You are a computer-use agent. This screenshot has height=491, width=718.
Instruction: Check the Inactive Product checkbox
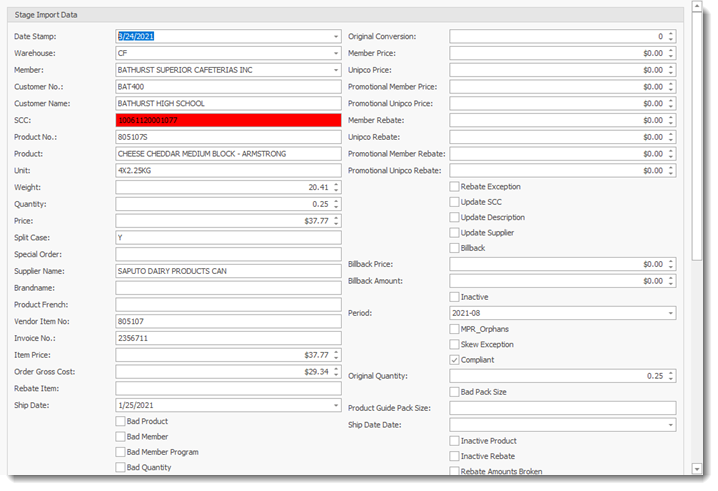click(x=455, y=441)
